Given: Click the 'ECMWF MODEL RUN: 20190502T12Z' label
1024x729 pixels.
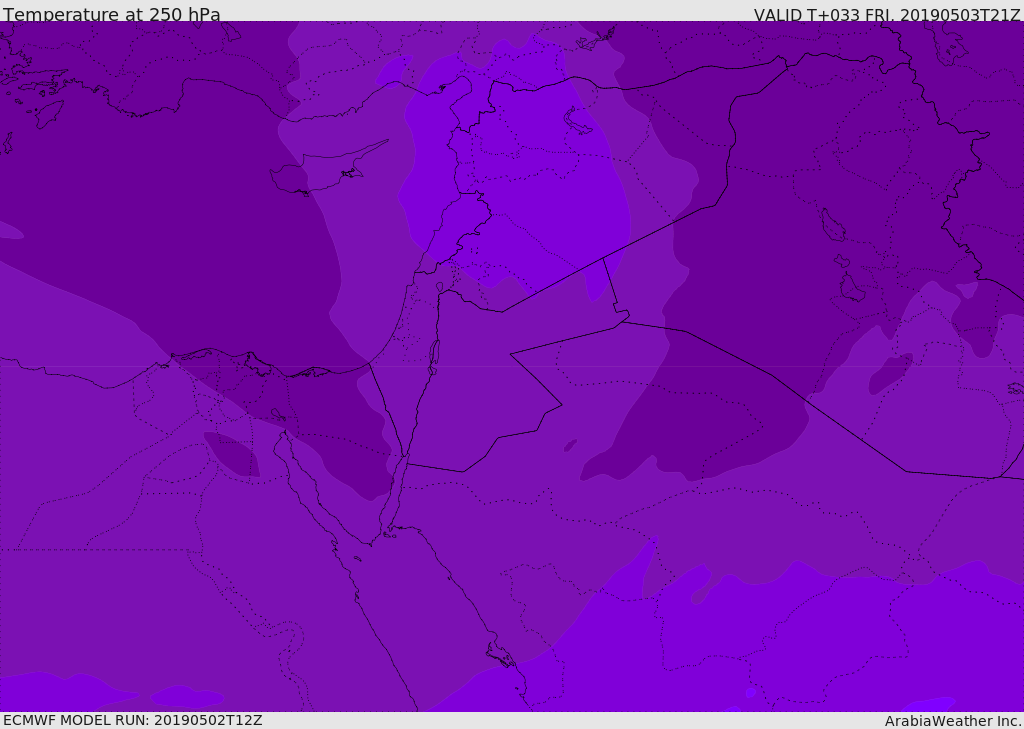Looking at the screenshot, I should pyautogui.click(x=133, y=720).
